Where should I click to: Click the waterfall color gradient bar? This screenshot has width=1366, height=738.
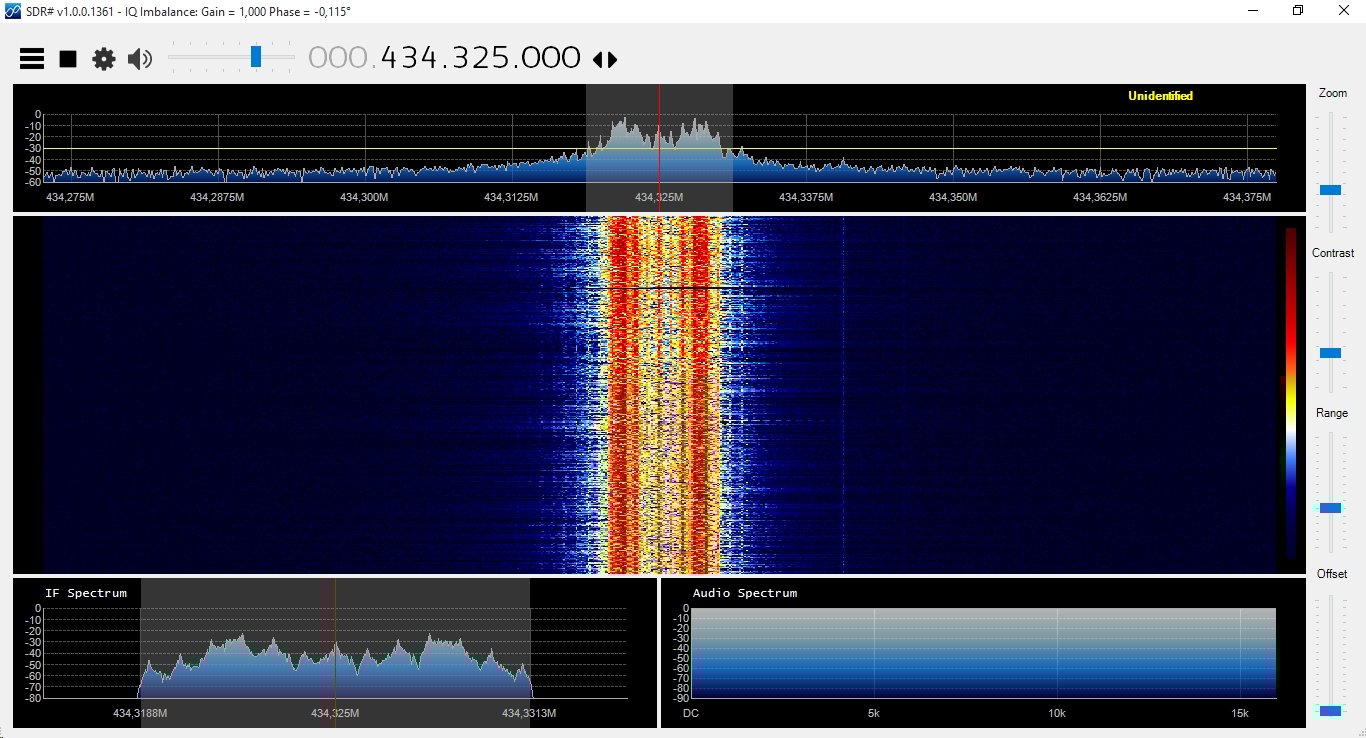[x=1291, y=392]
